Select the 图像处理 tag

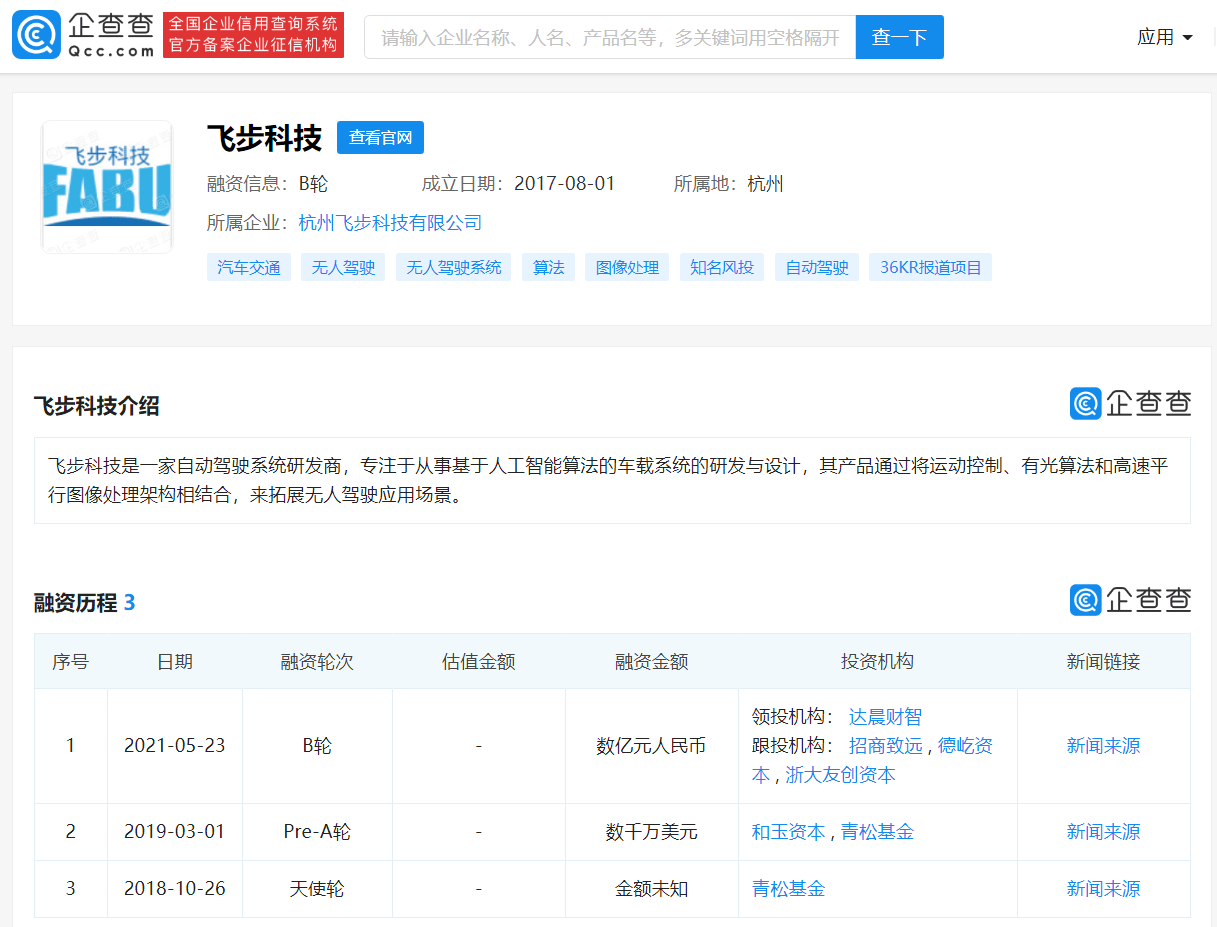(627, 267)
